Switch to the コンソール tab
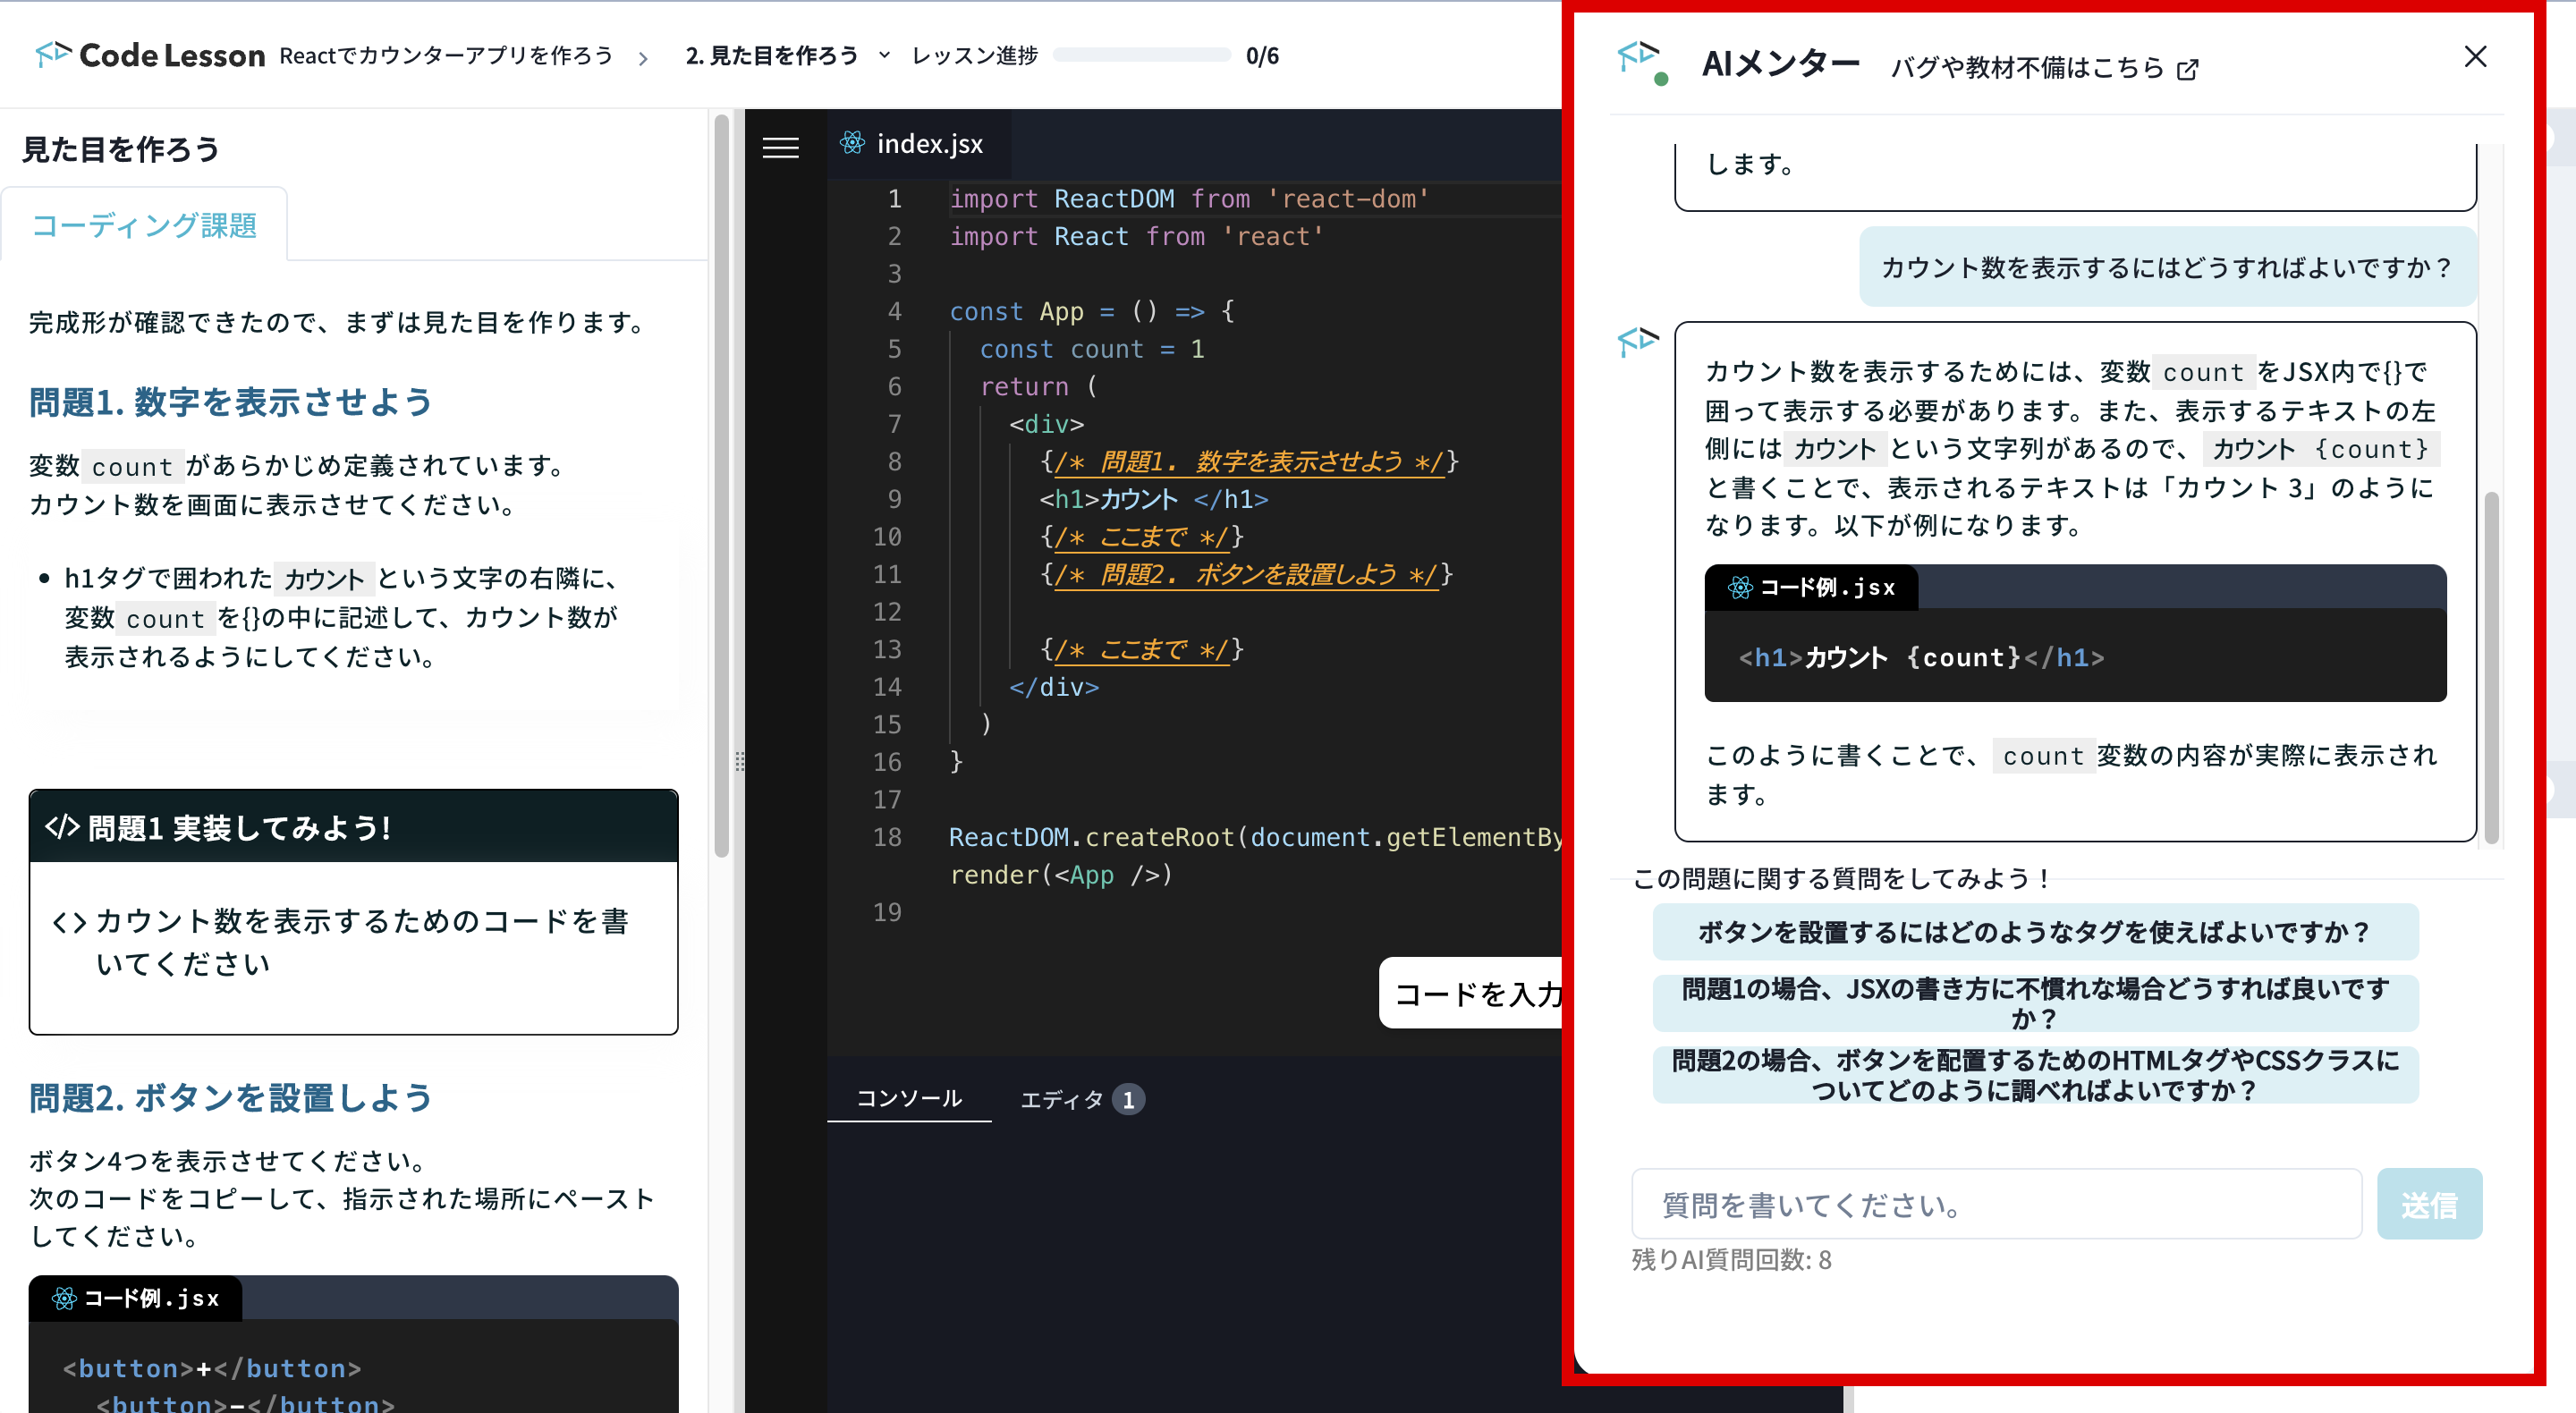 (x=909, y=1097)
